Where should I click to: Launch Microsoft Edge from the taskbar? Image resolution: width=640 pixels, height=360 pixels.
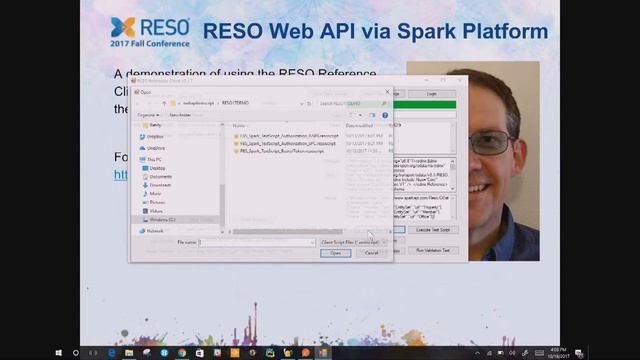(111, 353)
